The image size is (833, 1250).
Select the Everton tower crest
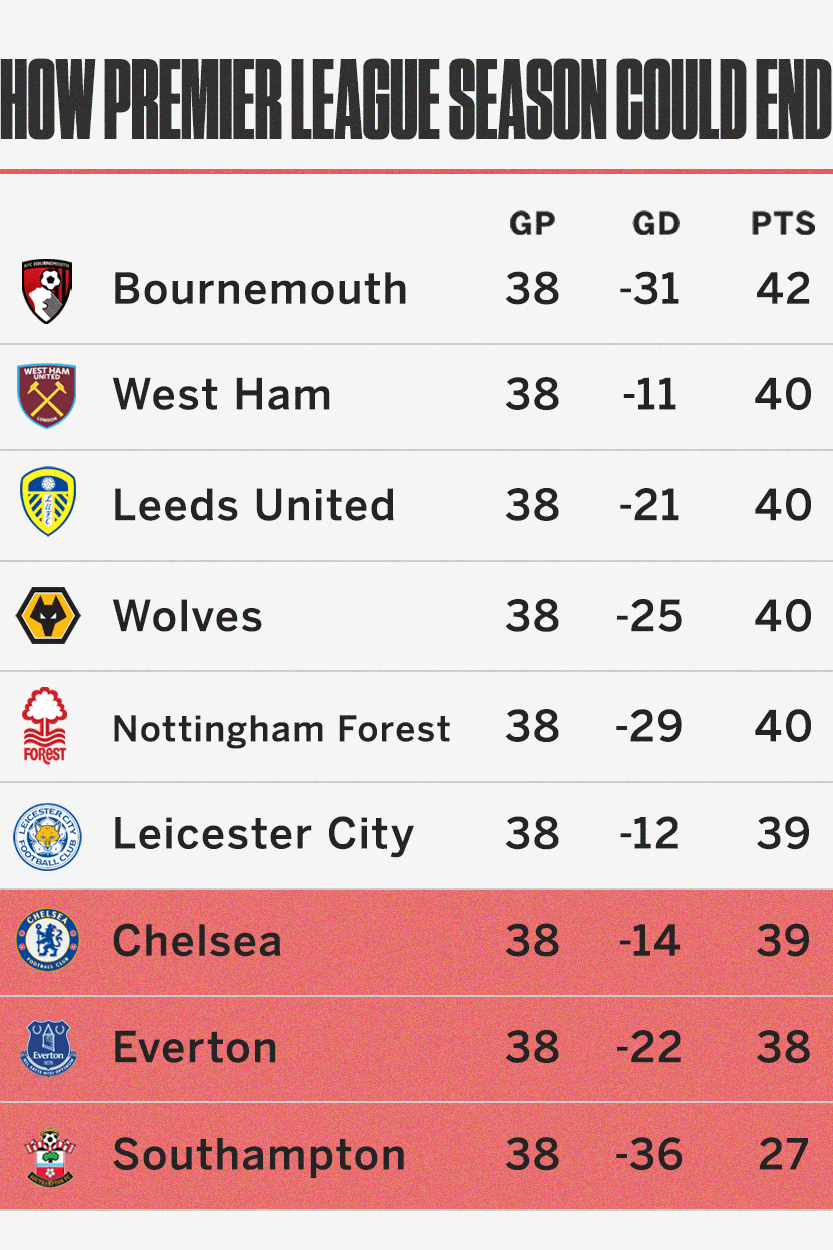click(49, 1049)
